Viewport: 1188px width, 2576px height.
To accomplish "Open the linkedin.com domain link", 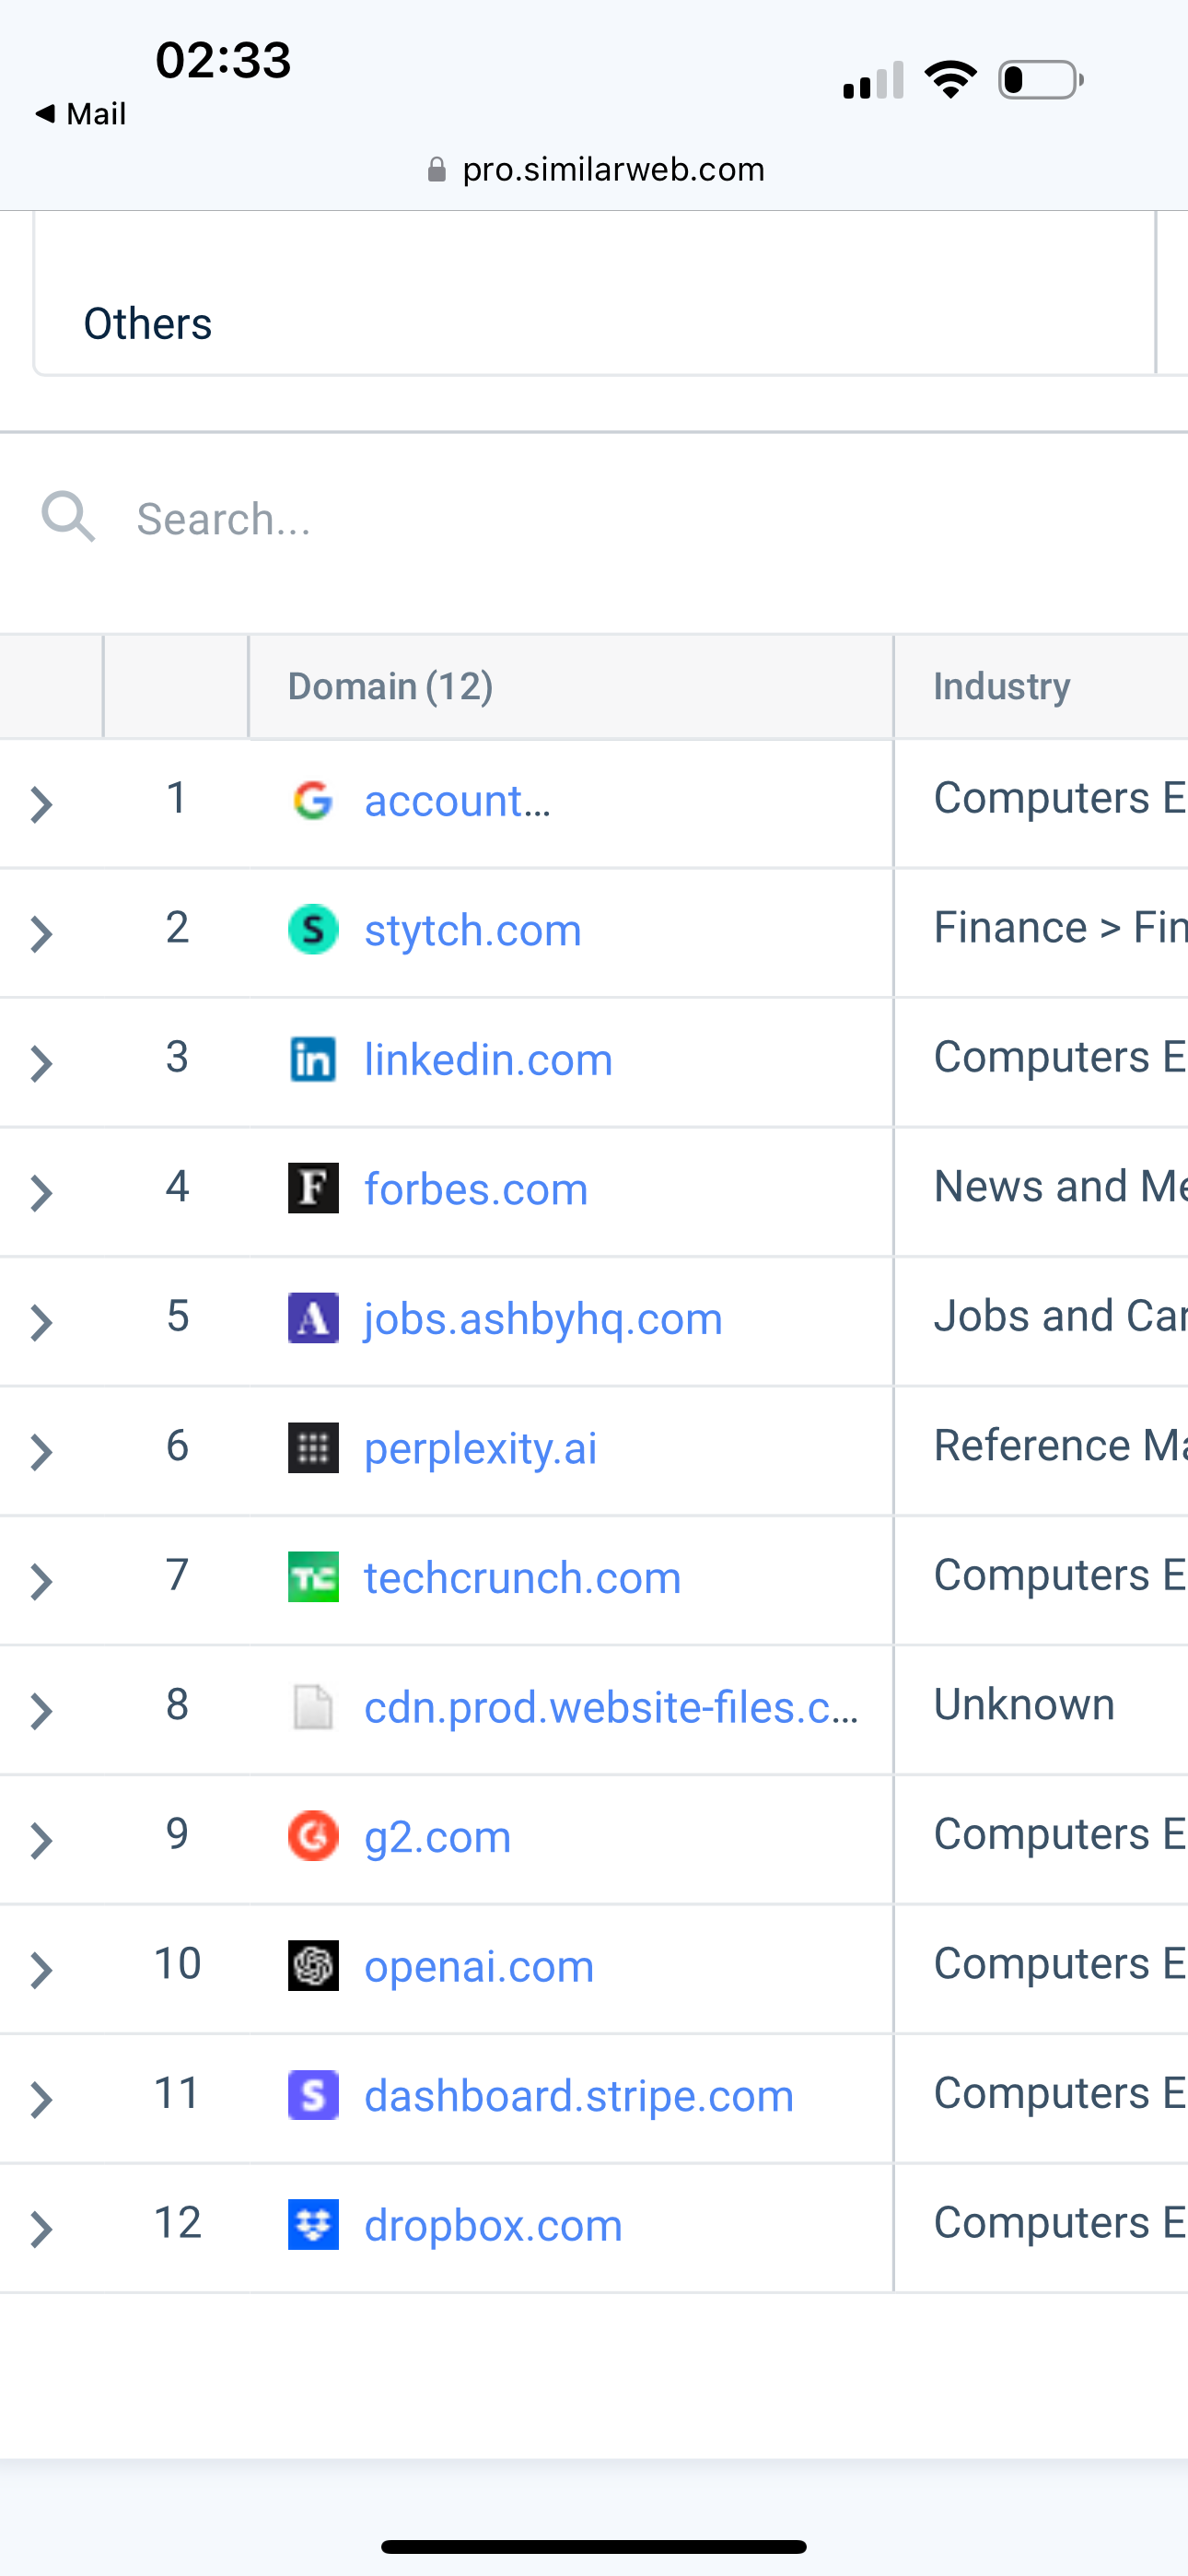I will tap(488, 1060).
